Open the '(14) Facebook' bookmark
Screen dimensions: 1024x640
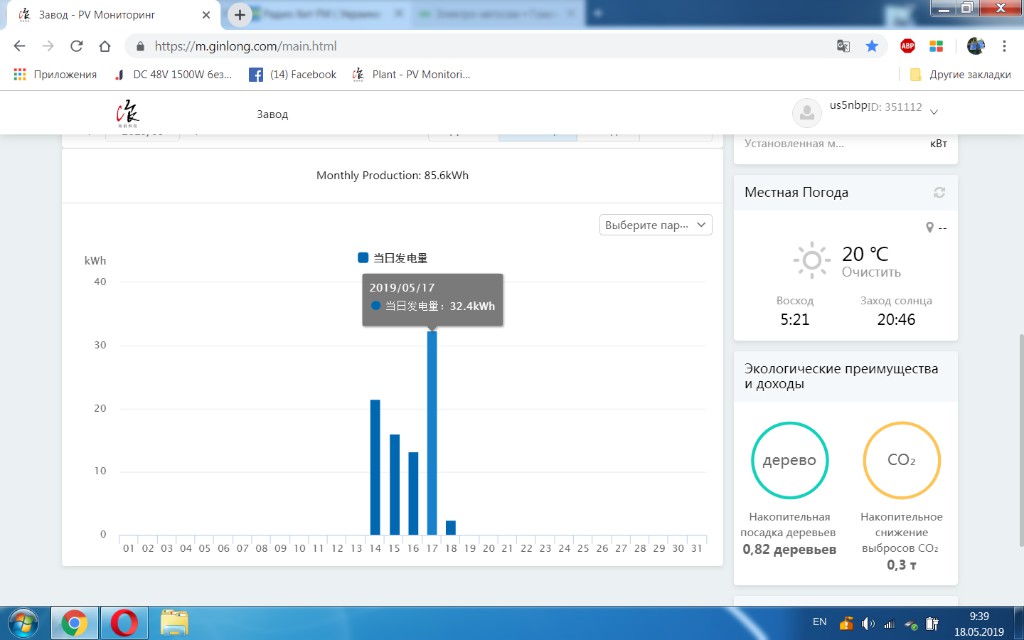click(x=293, y=74)
